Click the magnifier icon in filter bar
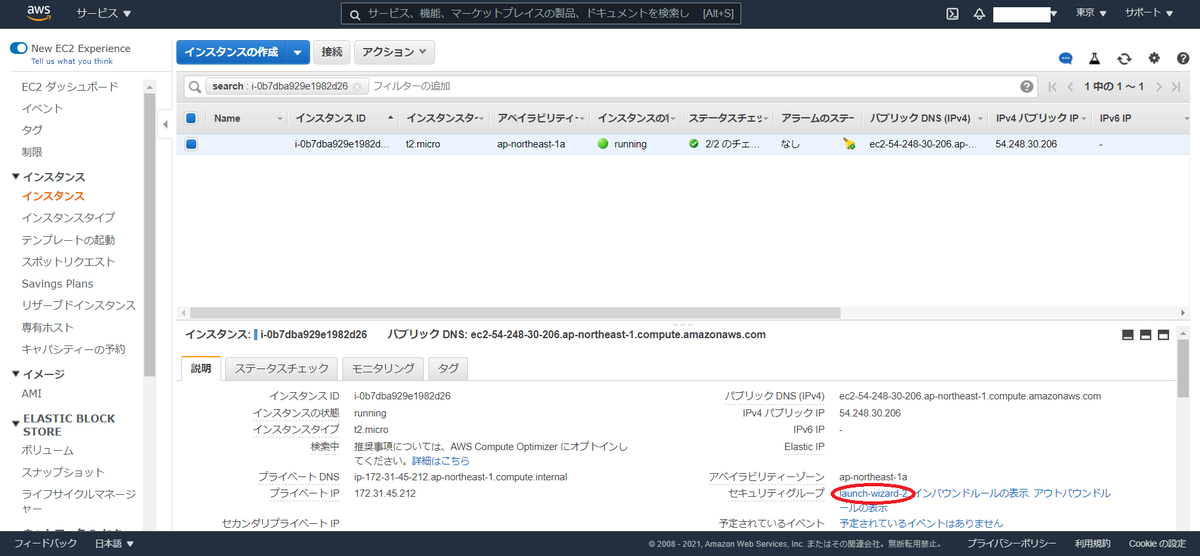Image resolution: width=1200 pixels, height=556 pixels. click(x=194, y=87)
